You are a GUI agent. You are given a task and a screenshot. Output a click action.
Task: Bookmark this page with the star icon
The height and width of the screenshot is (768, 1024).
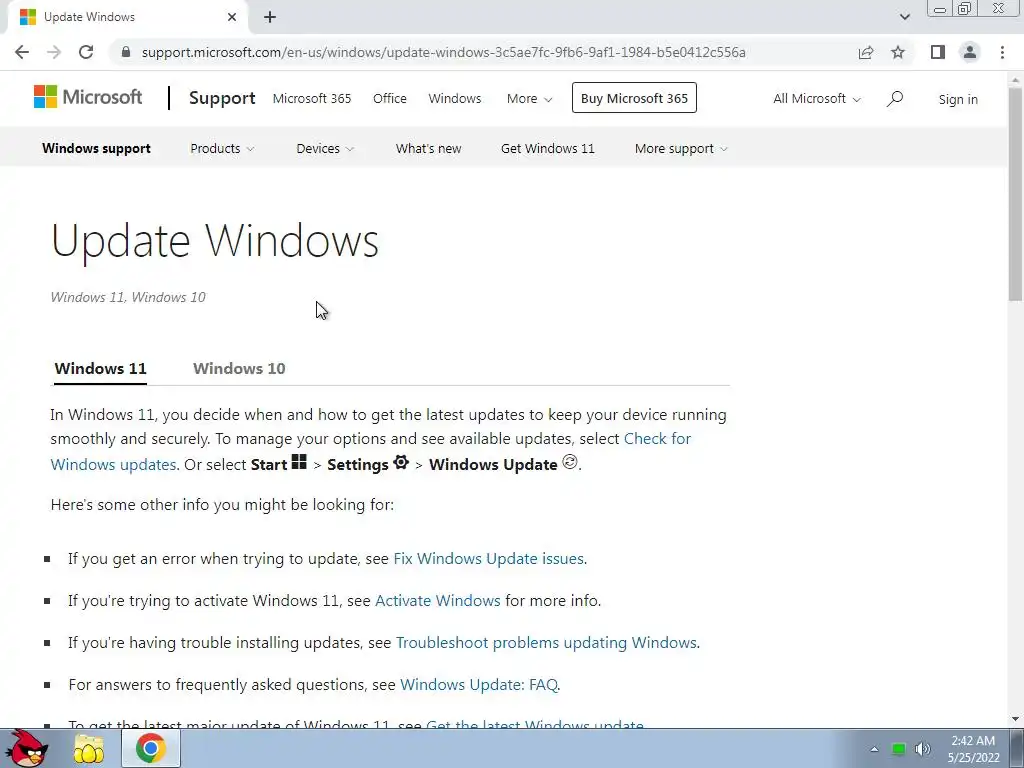tap(898, 52)
